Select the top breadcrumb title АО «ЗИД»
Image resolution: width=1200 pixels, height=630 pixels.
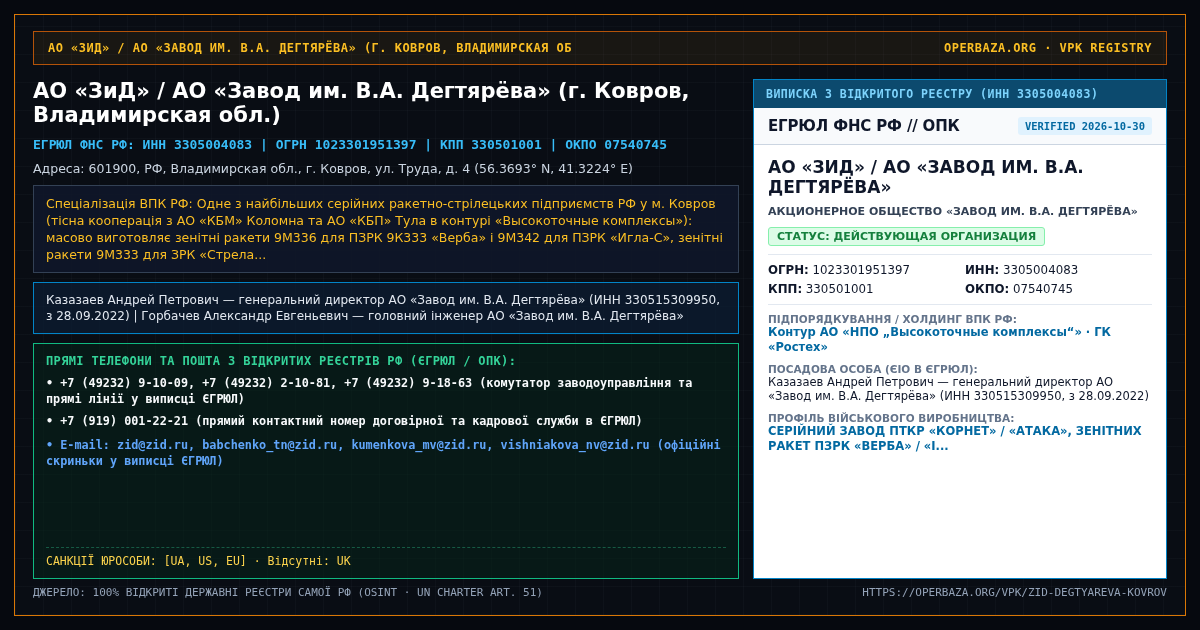click(x=310, y=48)
